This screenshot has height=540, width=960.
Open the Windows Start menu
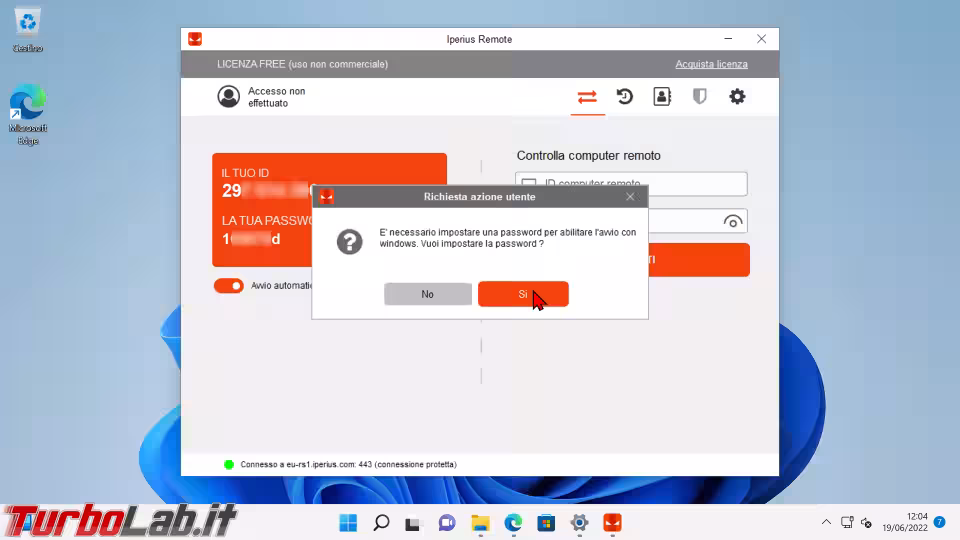[x=348, y=523]
